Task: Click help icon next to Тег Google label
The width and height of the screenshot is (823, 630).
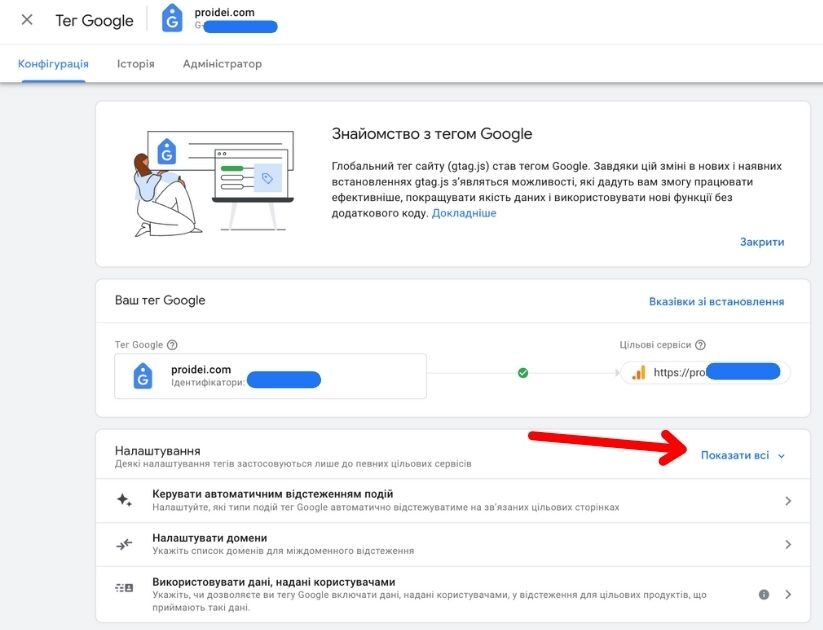Action: pos(172,345)
